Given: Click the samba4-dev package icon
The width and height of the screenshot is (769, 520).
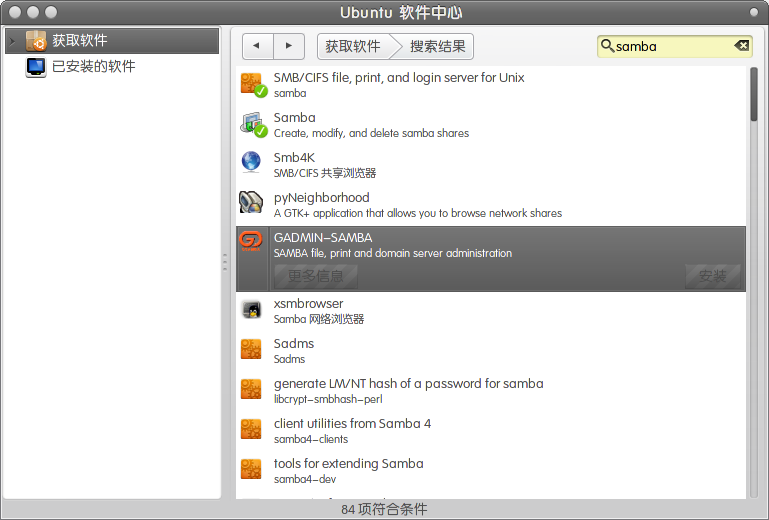Looking at the screenshot, I should coord(251,469).
